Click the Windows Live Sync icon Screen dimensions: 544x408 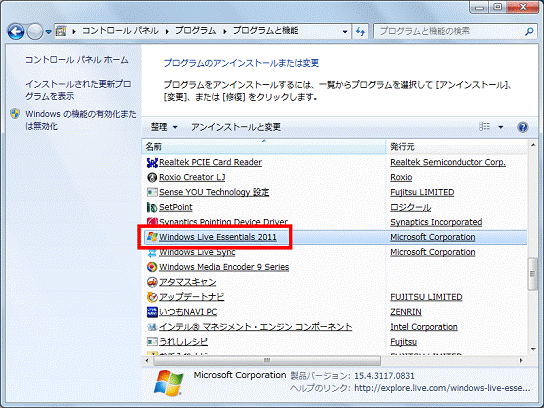(x=152, y=253)
